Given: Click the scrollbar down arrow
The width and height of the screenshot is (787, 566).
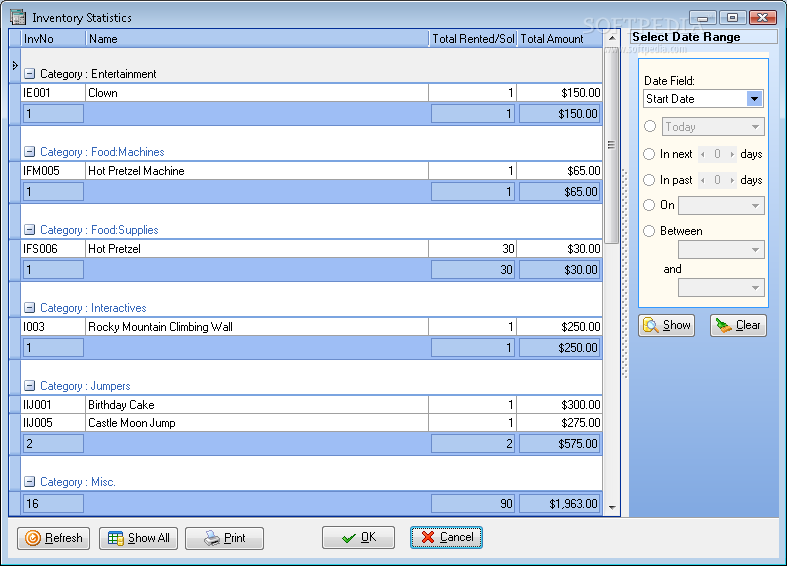Looking at the screenshot, I should pyautogui.click(x=612, y=507).
